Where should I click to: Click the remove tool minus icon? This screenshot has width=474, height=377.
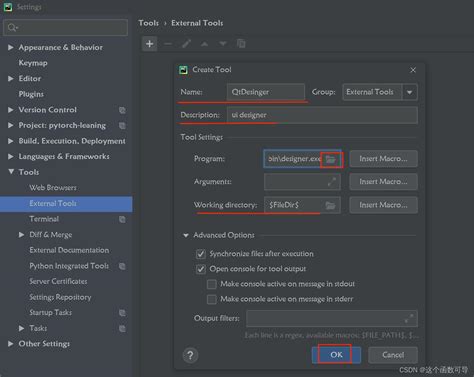168,44
